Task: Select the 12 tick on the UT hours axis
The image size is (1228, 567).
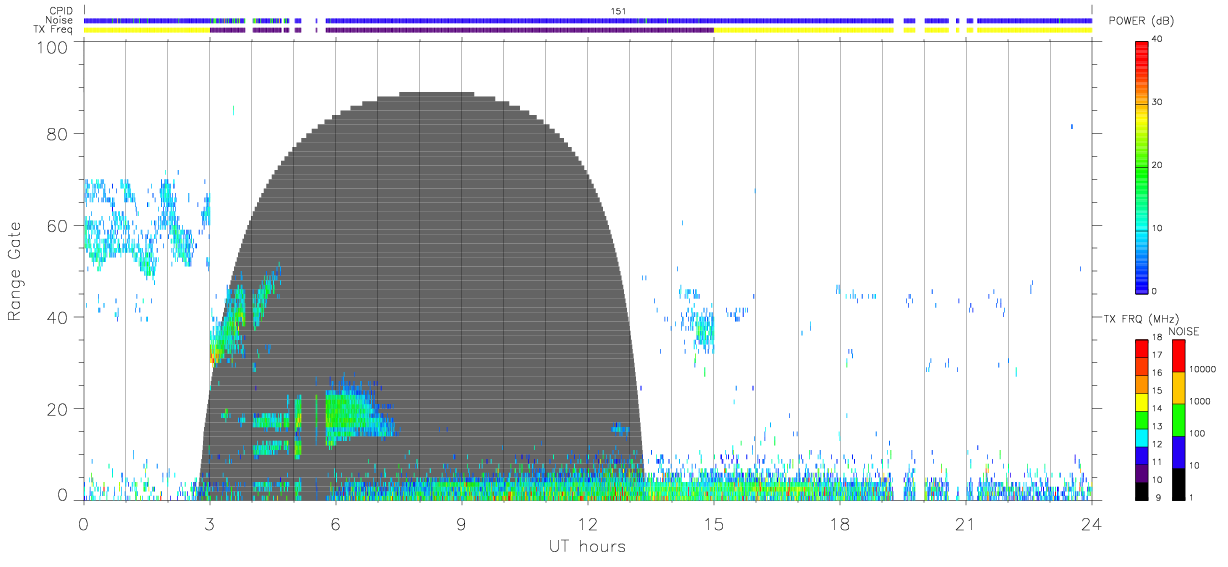Action: (x=587, y=523)
